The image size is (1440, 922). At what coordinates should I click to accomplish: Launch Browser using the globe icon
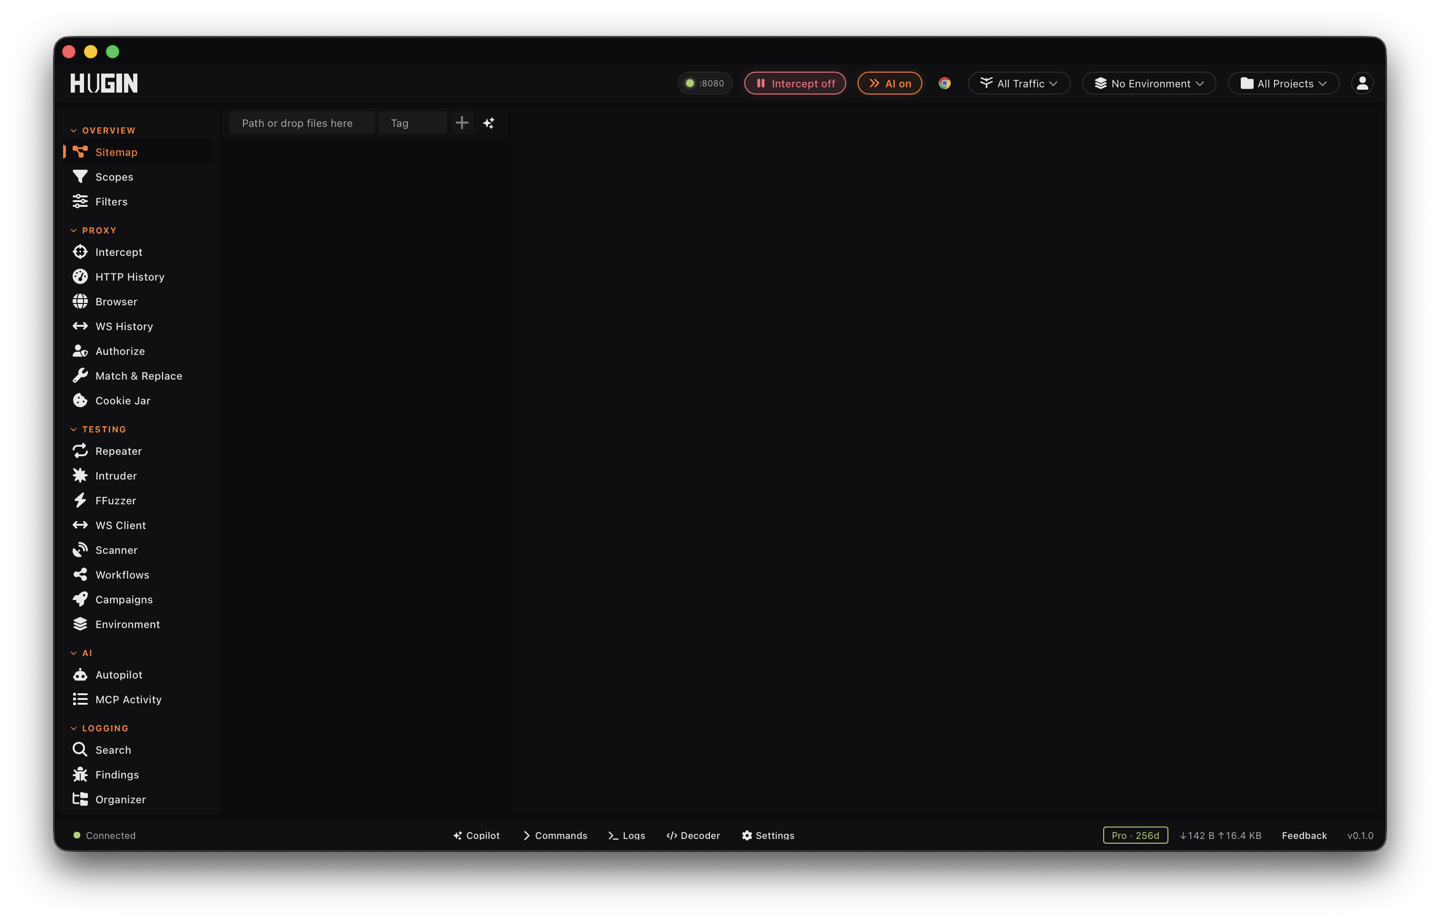[x=80, y=302]
